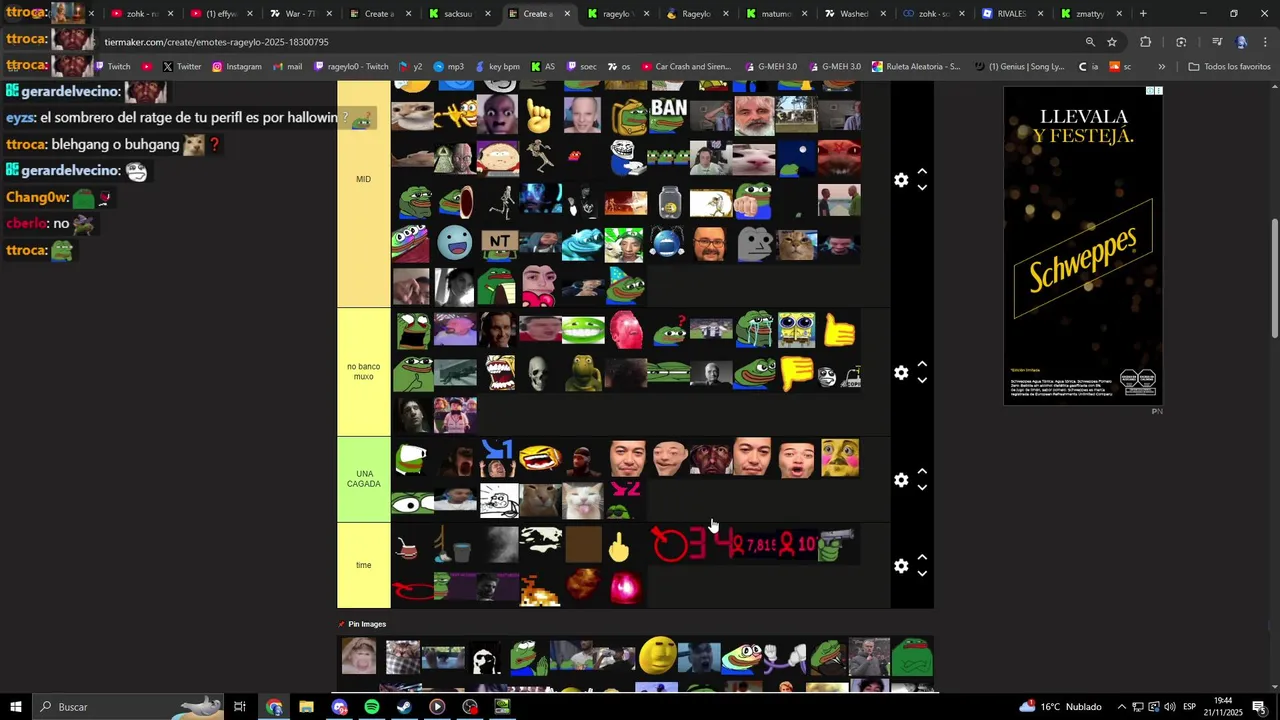Screen dimensions: 1280x720
Task: Expand the bookmarks overflow chevron
Action: pyautogui.click(x=1161, y=67)
